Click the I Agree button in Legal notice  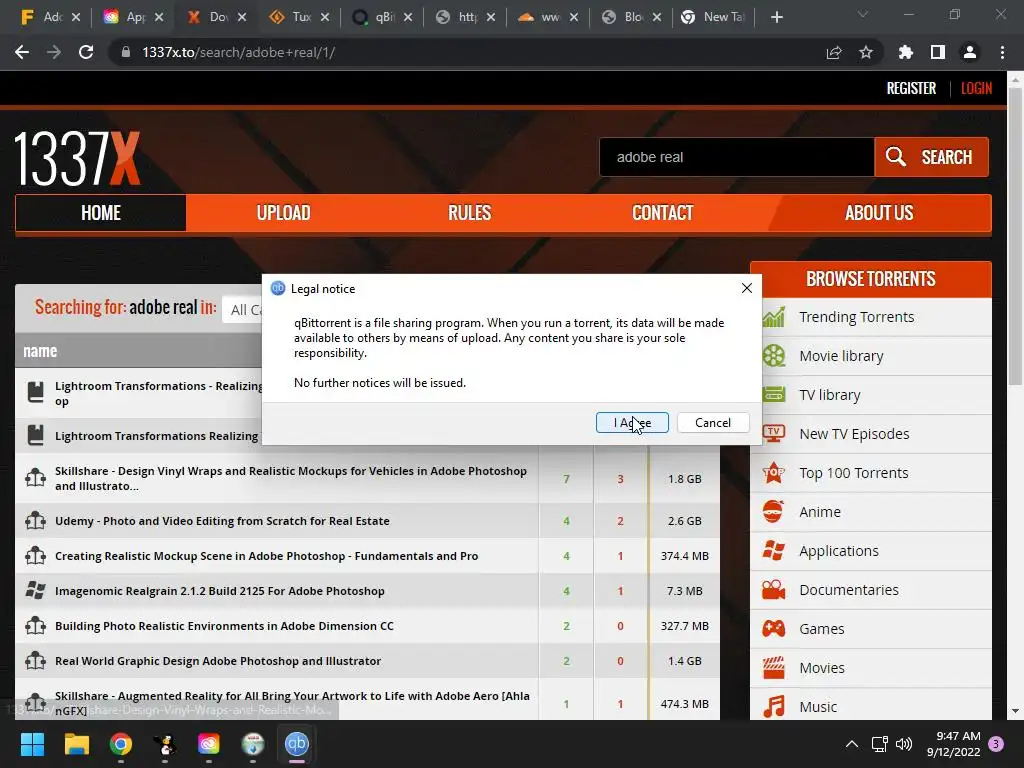pyautogui.click(x=632, y=423)
